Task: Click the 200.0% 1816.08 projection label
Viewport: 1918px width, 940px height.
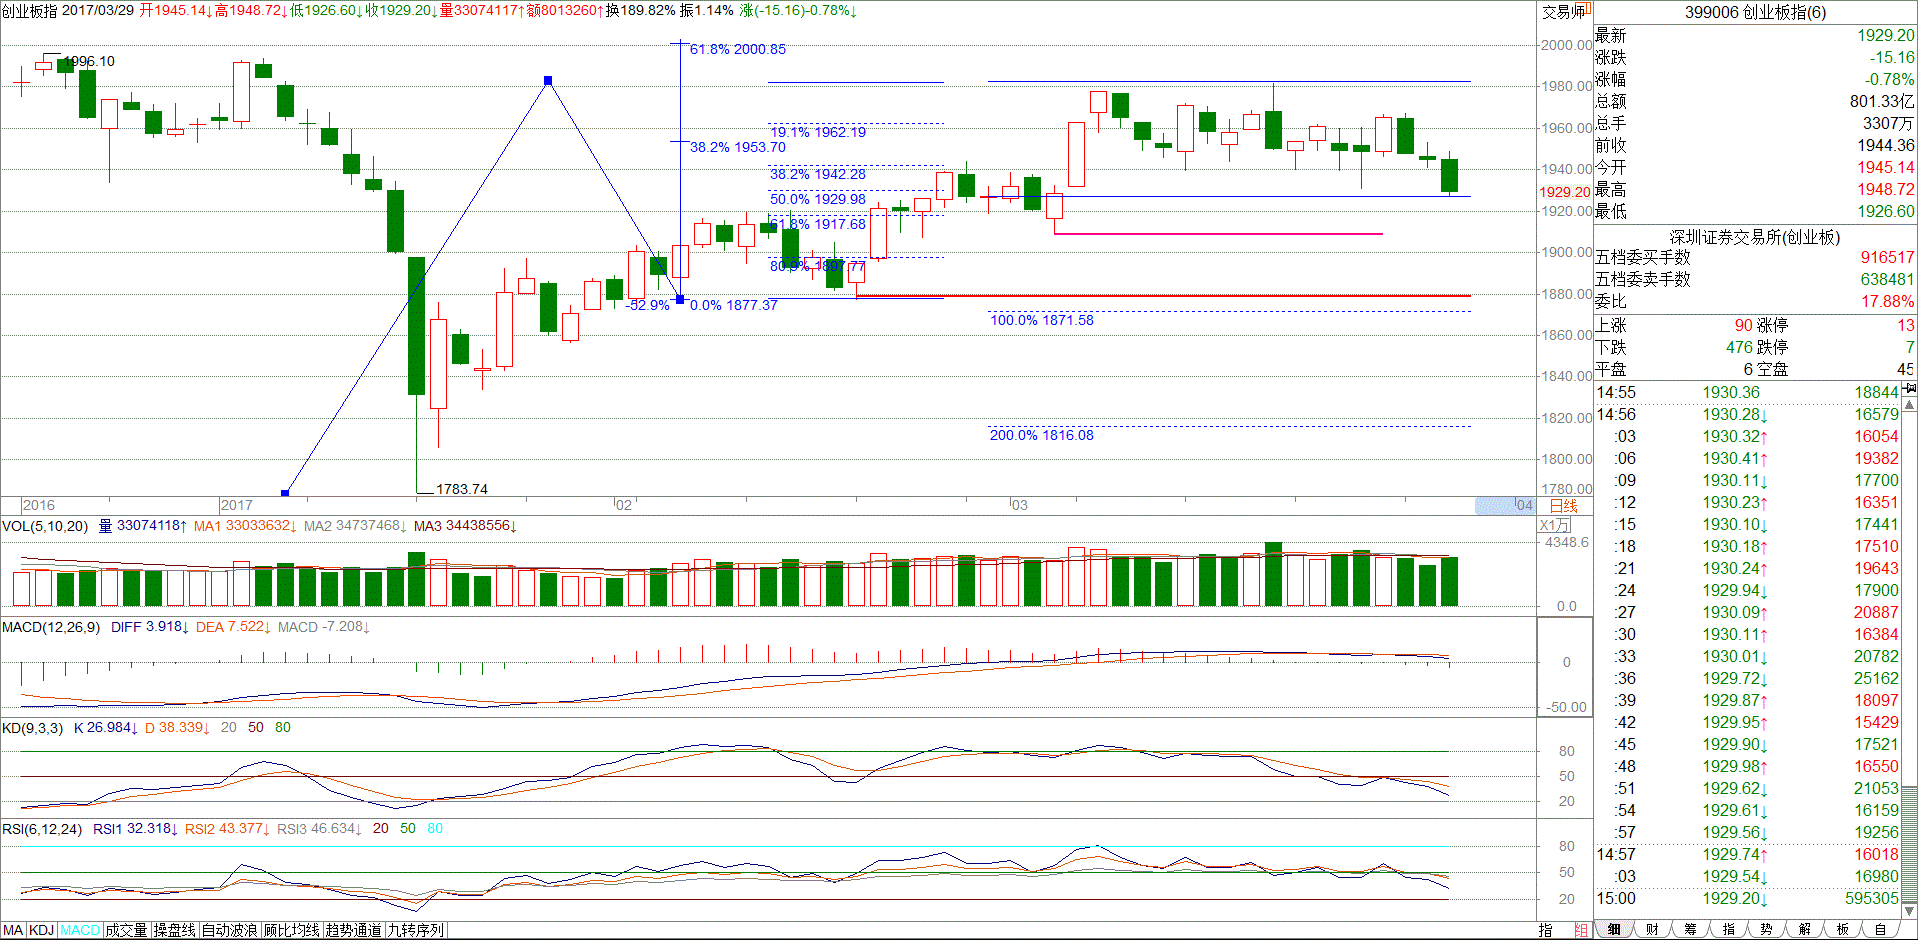Action: coord(1042,435)
